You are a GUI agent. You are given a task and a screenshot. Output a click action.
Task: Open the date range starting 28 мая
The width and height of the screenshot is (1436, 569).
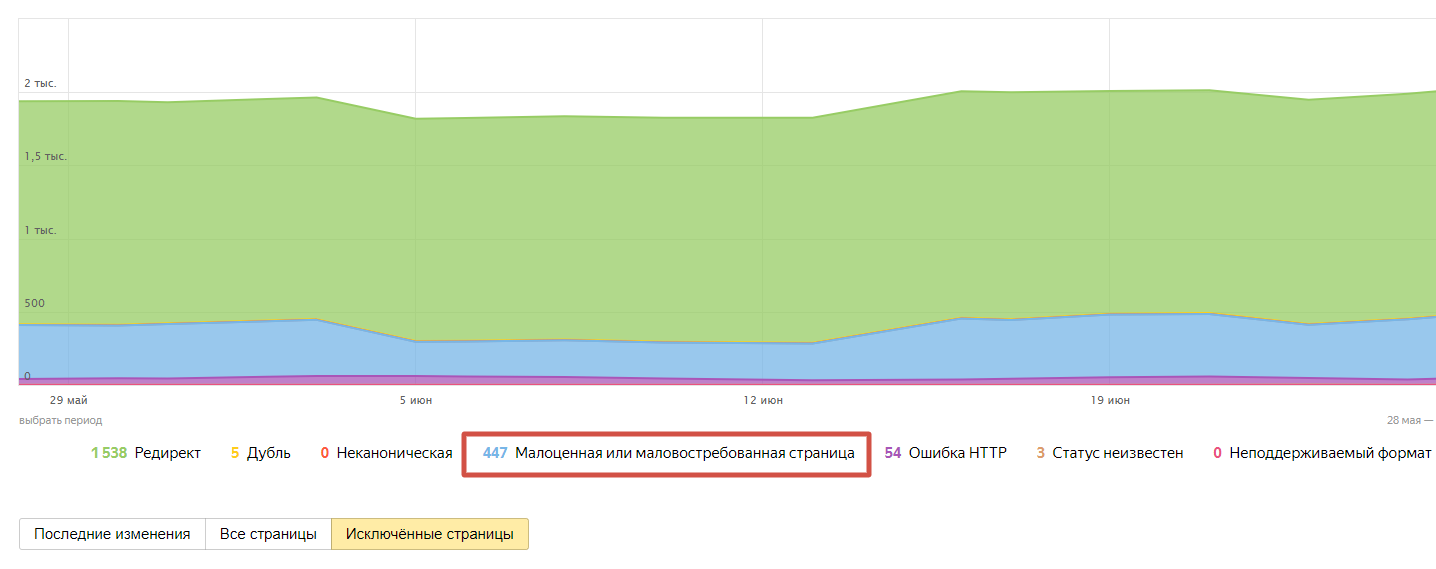(1409, 421)
